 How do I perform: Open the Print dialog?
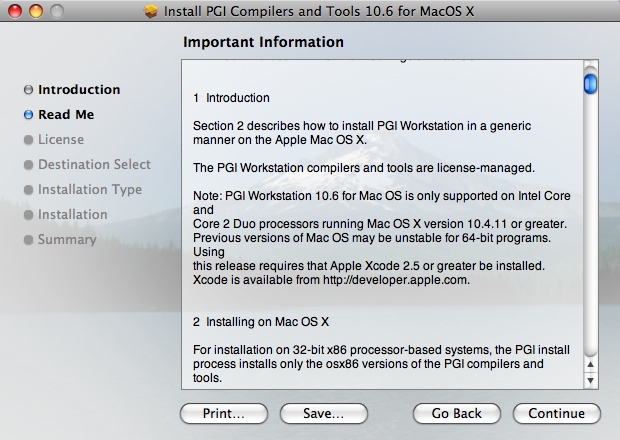[224, 414]
